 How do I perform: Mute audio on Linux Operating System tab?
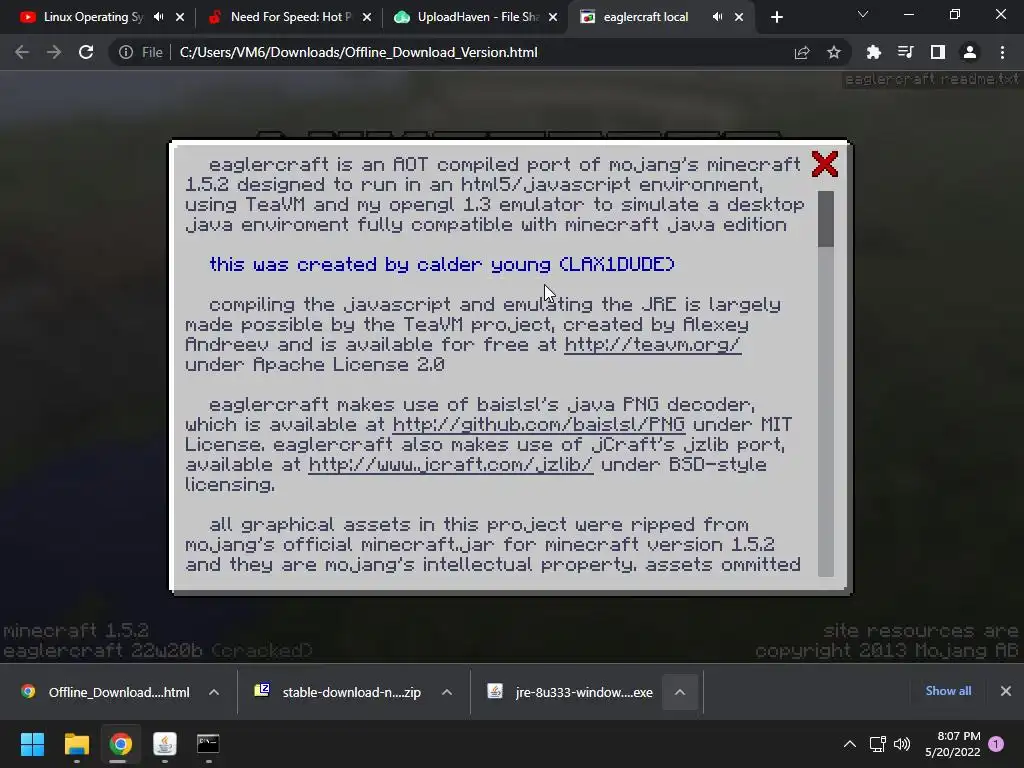159,17
